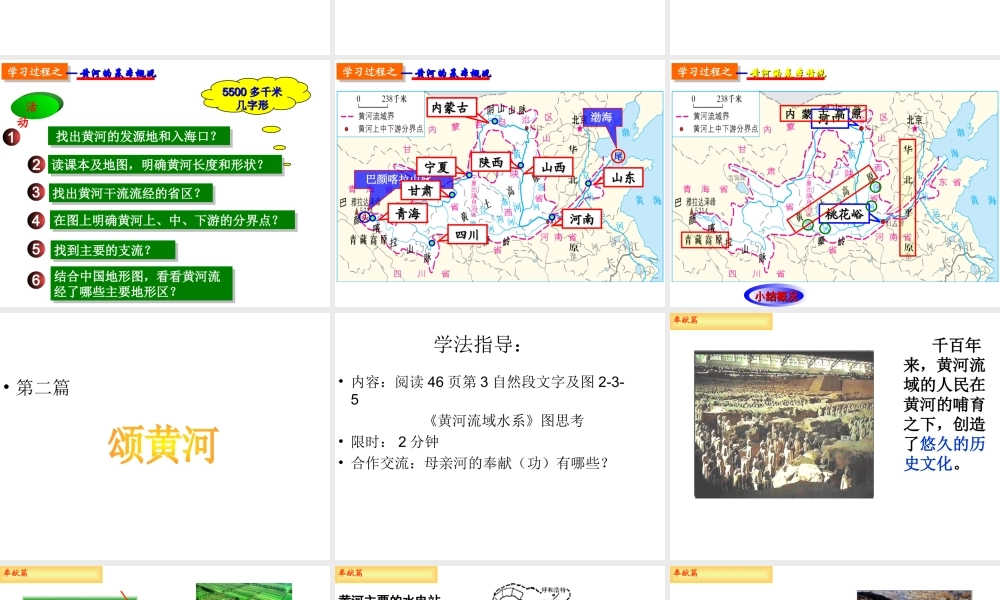Click the number 1 bullet icon
The image size is (1000, 600).
[x=11, y=137]
